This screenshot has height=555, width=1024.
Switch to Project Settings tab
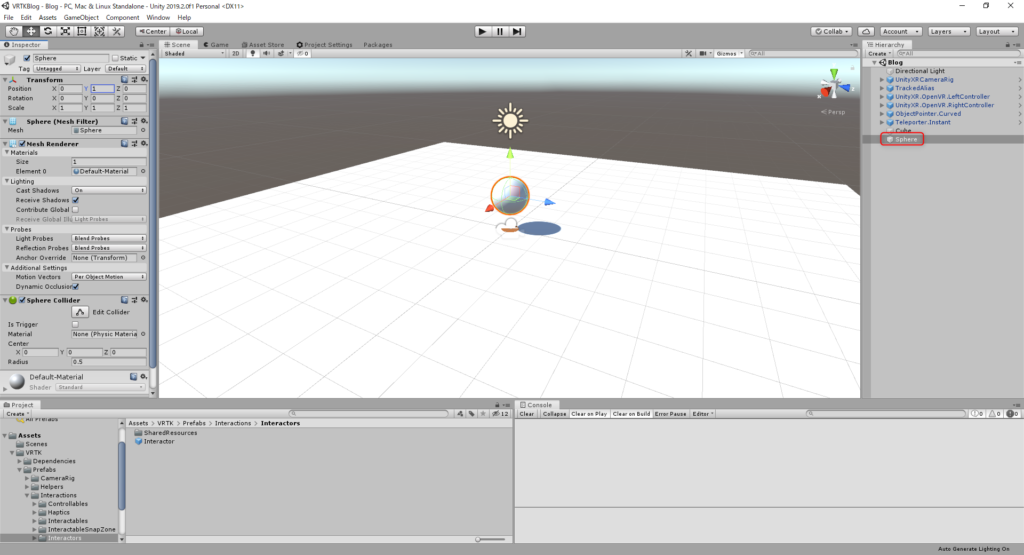click(x=325, y=44)
